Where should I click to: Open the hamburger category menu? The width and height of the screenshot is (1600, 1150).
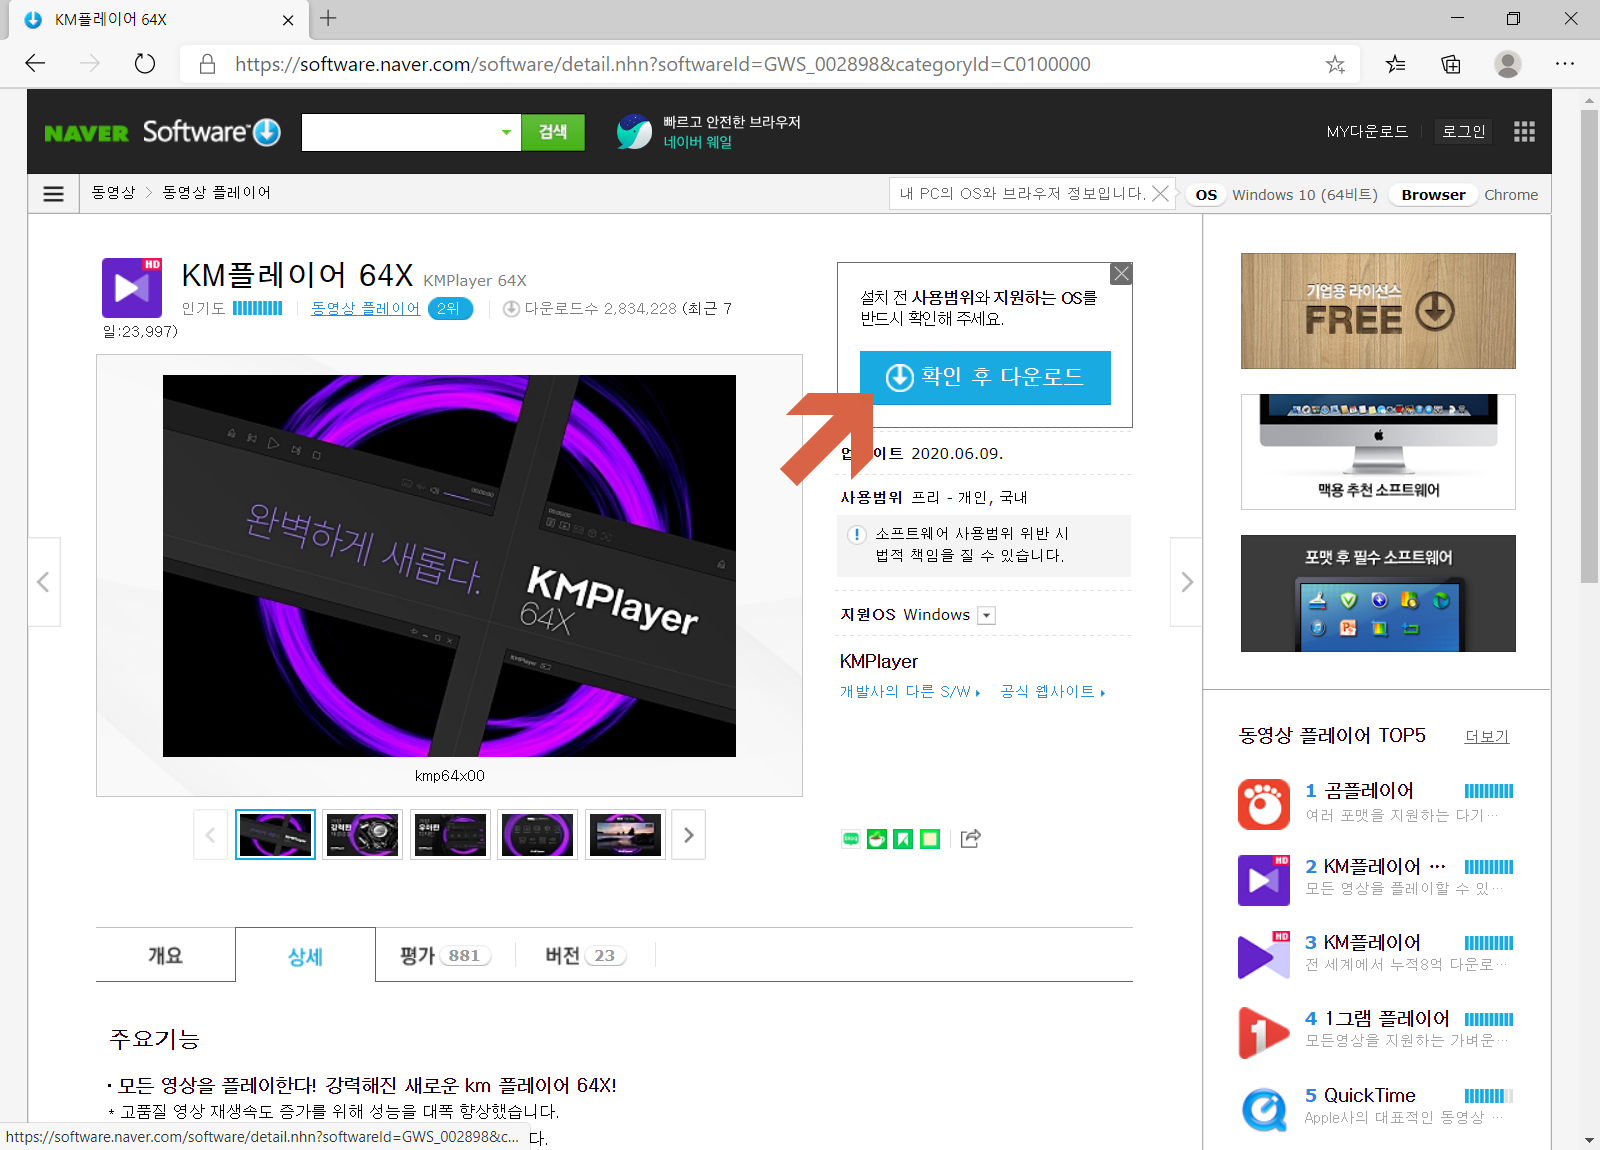54,193
